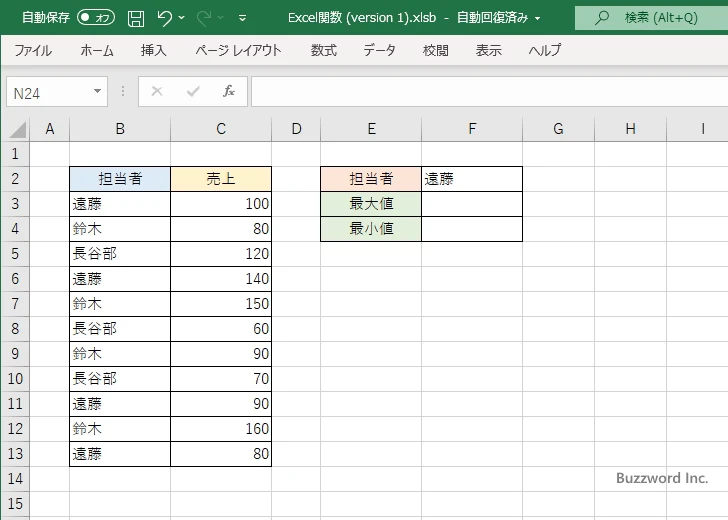Screen dimensions: 728x520
Task: Click the Undo arrow icon
Action: 164,18
